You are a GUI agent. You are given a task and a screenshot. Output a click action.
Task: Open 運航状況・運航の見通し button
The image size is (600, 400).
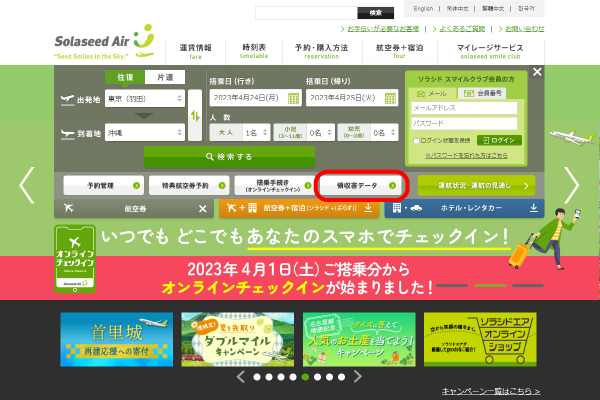476,186
